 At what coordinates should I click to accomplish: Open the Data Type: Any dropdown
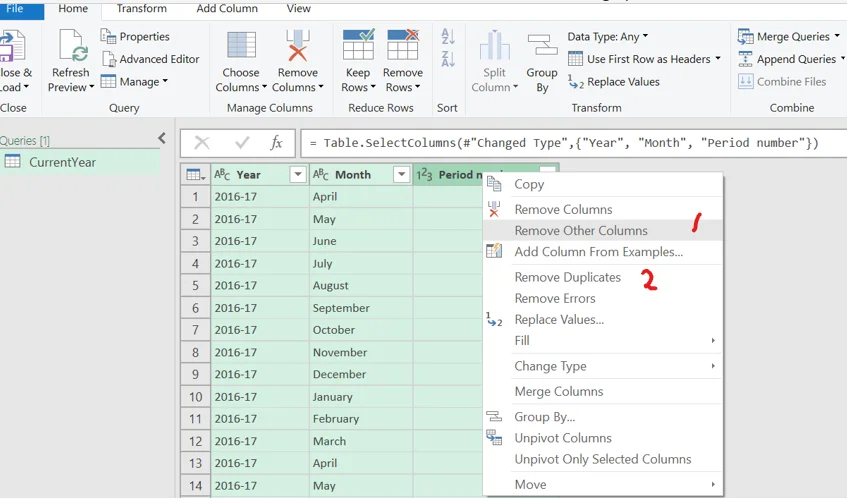(608, 37)
